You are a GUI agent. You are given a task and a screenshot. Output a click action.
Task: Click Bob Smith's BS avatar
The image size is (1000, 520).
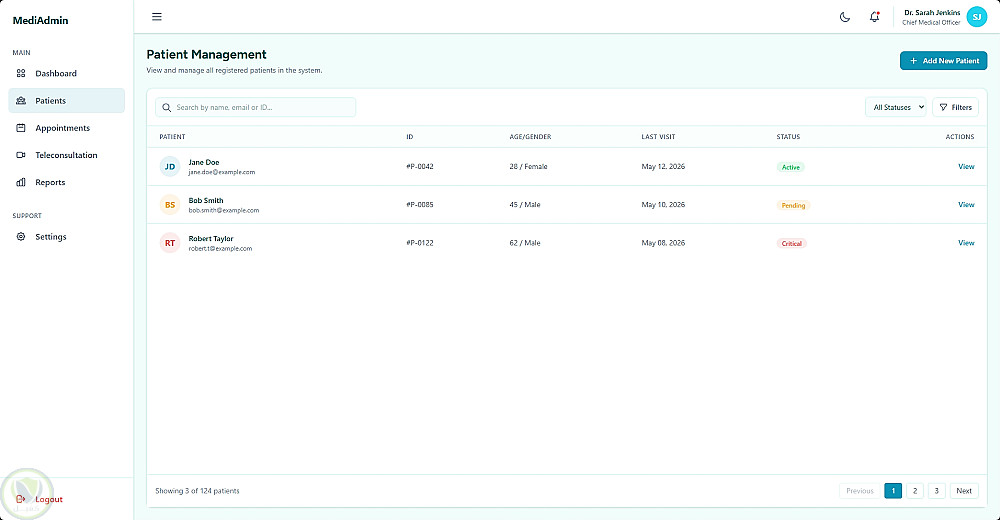coord(170,205)
